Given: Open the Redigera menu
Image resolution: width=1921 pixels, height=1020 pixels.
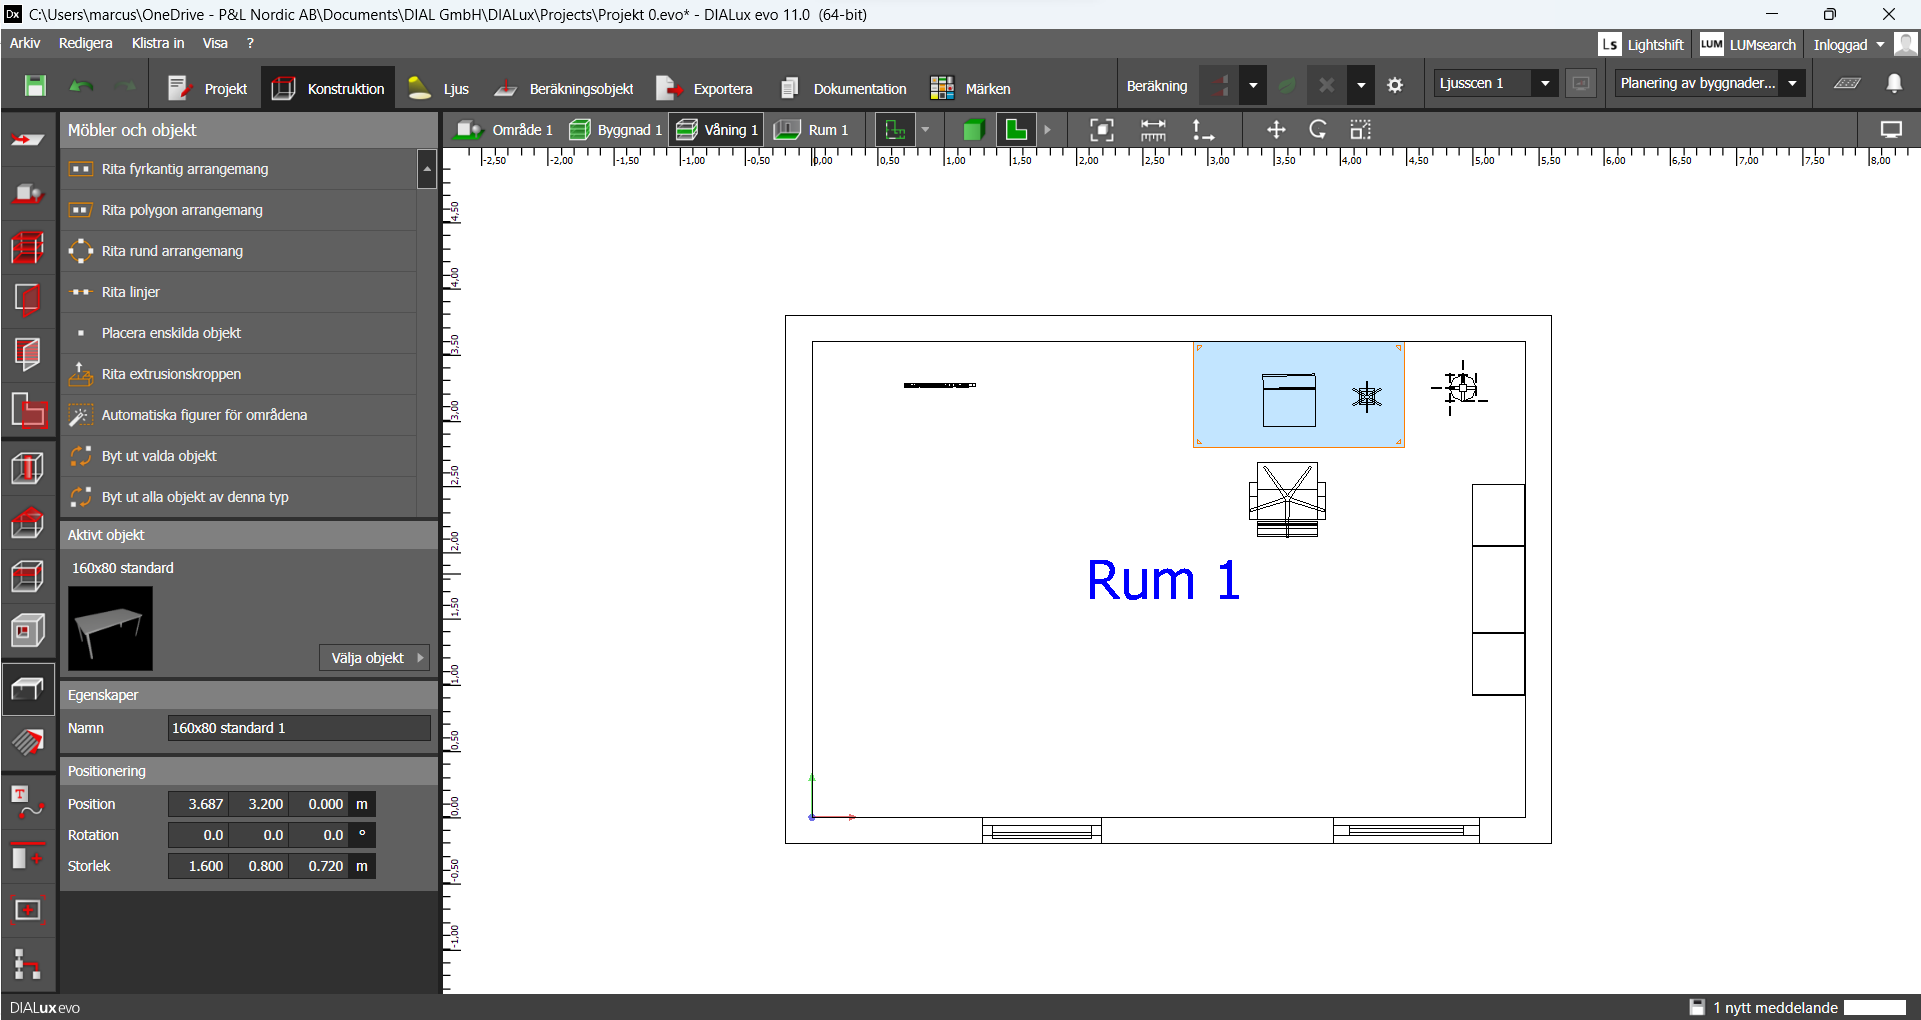Looking at the screenshot, I should pyautogui.click(x=85, y=43).
